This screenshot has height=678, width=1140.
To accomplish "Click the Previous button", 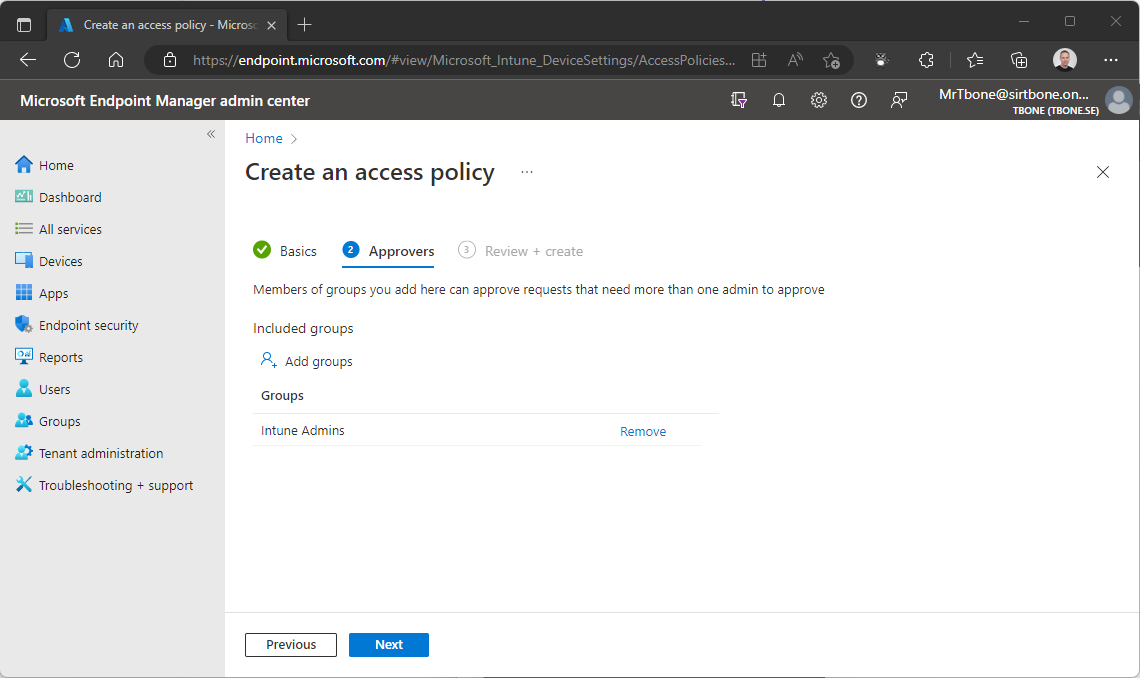I will 290,644.
